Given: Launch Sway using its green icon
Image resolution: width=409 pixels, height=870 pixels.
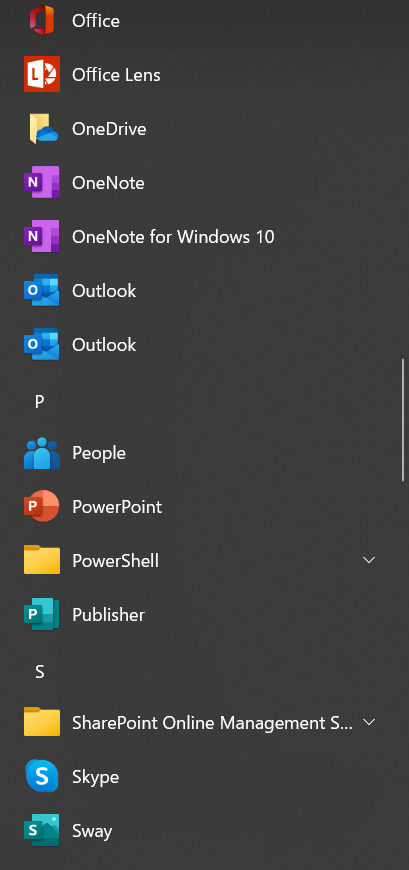Looking at the screenshot, I should click(42, 830).
